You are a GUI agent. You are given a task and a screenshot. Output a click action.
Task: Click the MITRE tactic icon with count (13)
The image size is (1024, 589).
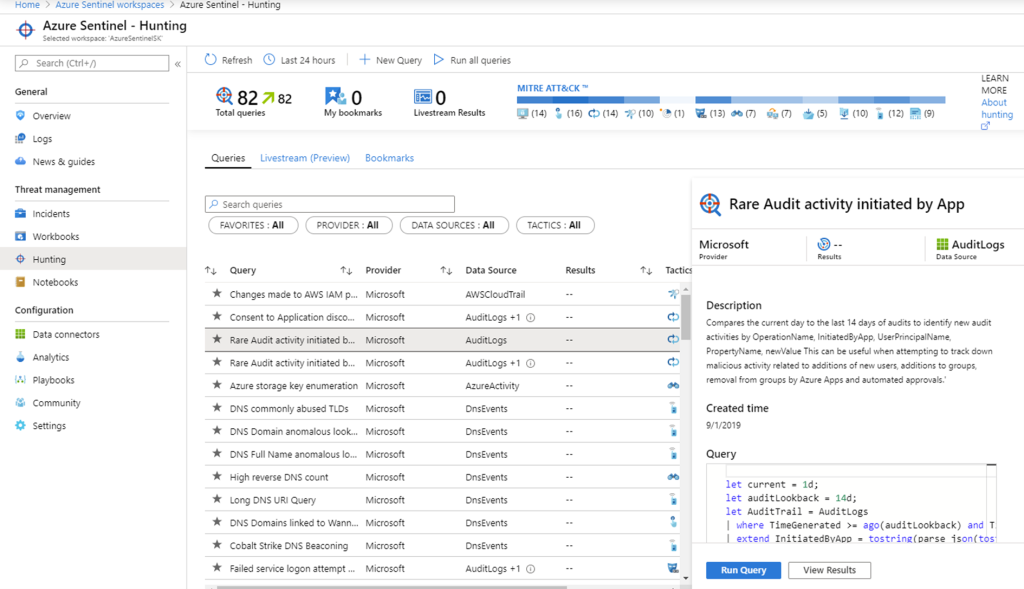[701, 114]
